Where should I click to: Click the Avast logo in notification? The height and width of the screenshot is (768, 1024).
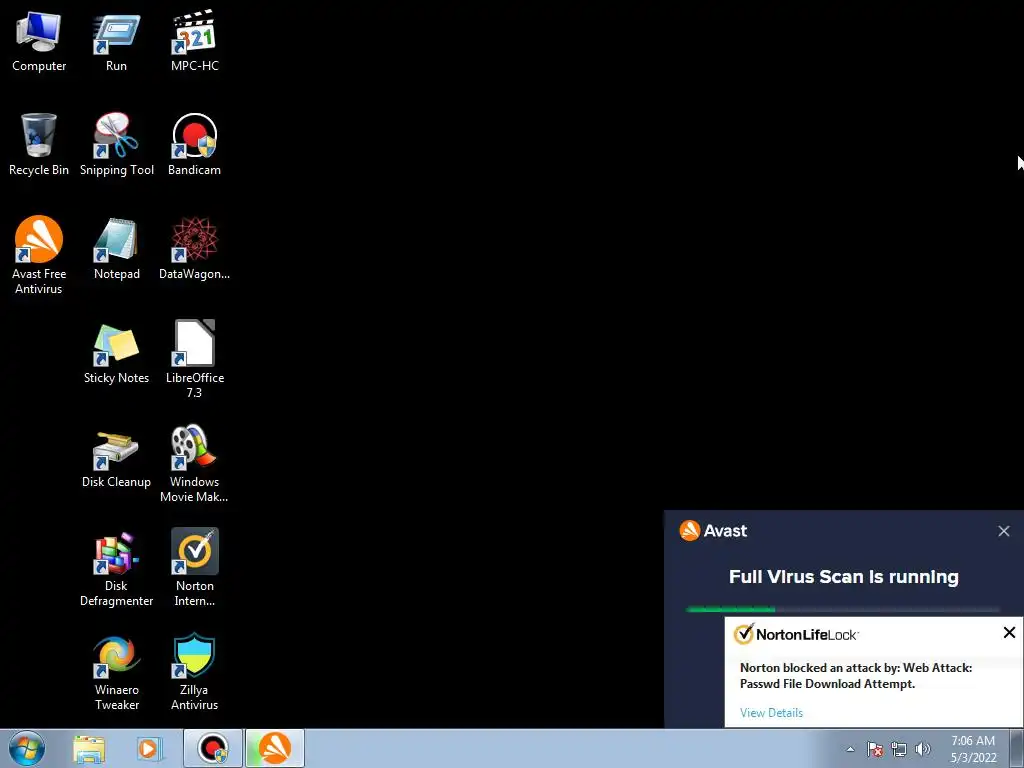click(713, 530)
